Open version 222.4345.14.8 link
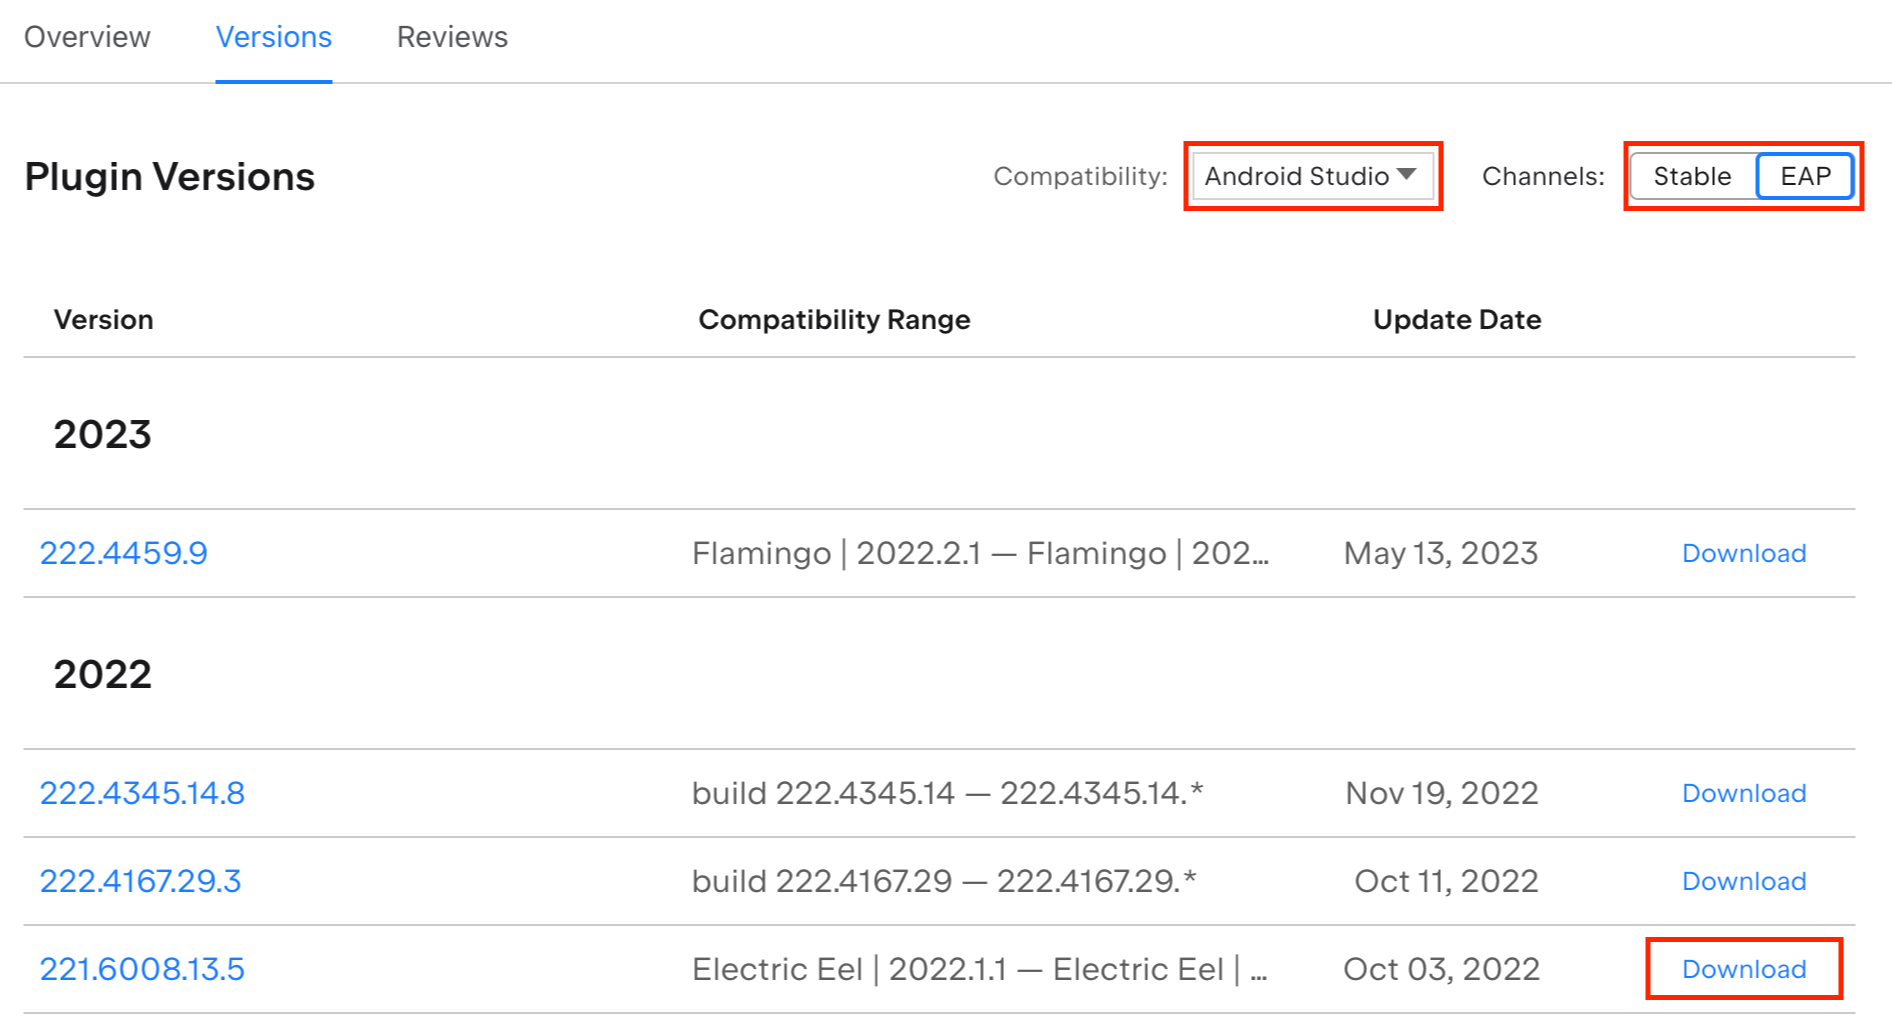Screen dimensions: 1892x1019 (x=142, y=793)
